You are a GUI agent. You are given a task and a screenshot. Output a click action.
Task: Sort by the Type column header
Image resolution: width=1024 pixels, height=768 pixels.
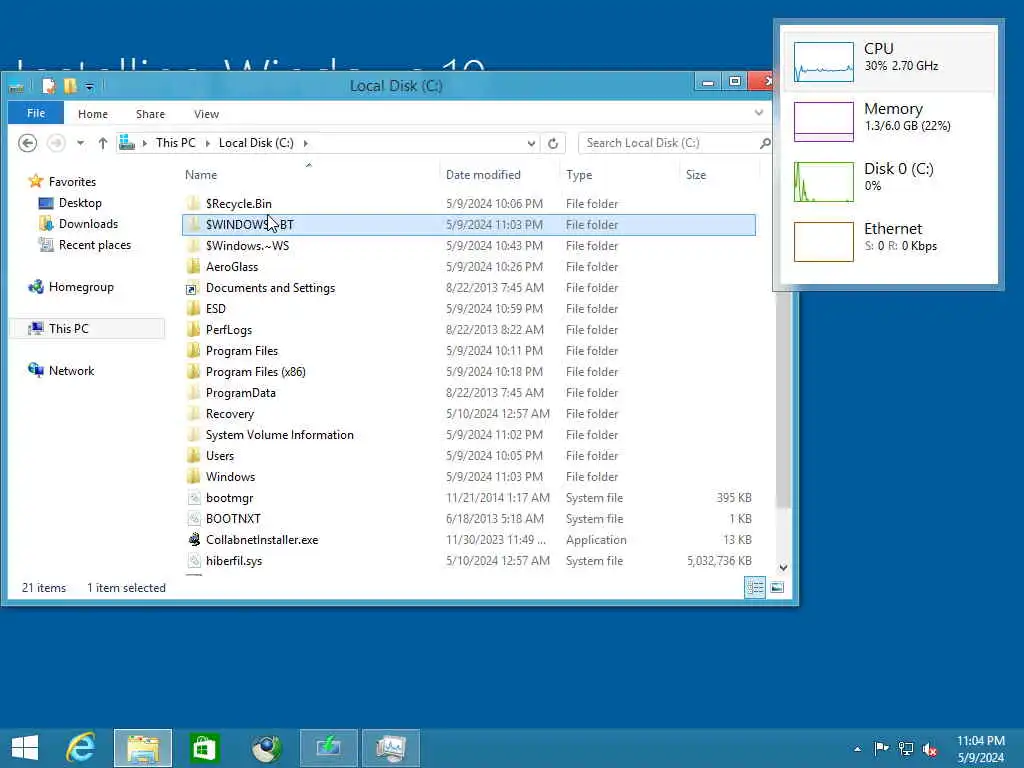click(579, 174)
